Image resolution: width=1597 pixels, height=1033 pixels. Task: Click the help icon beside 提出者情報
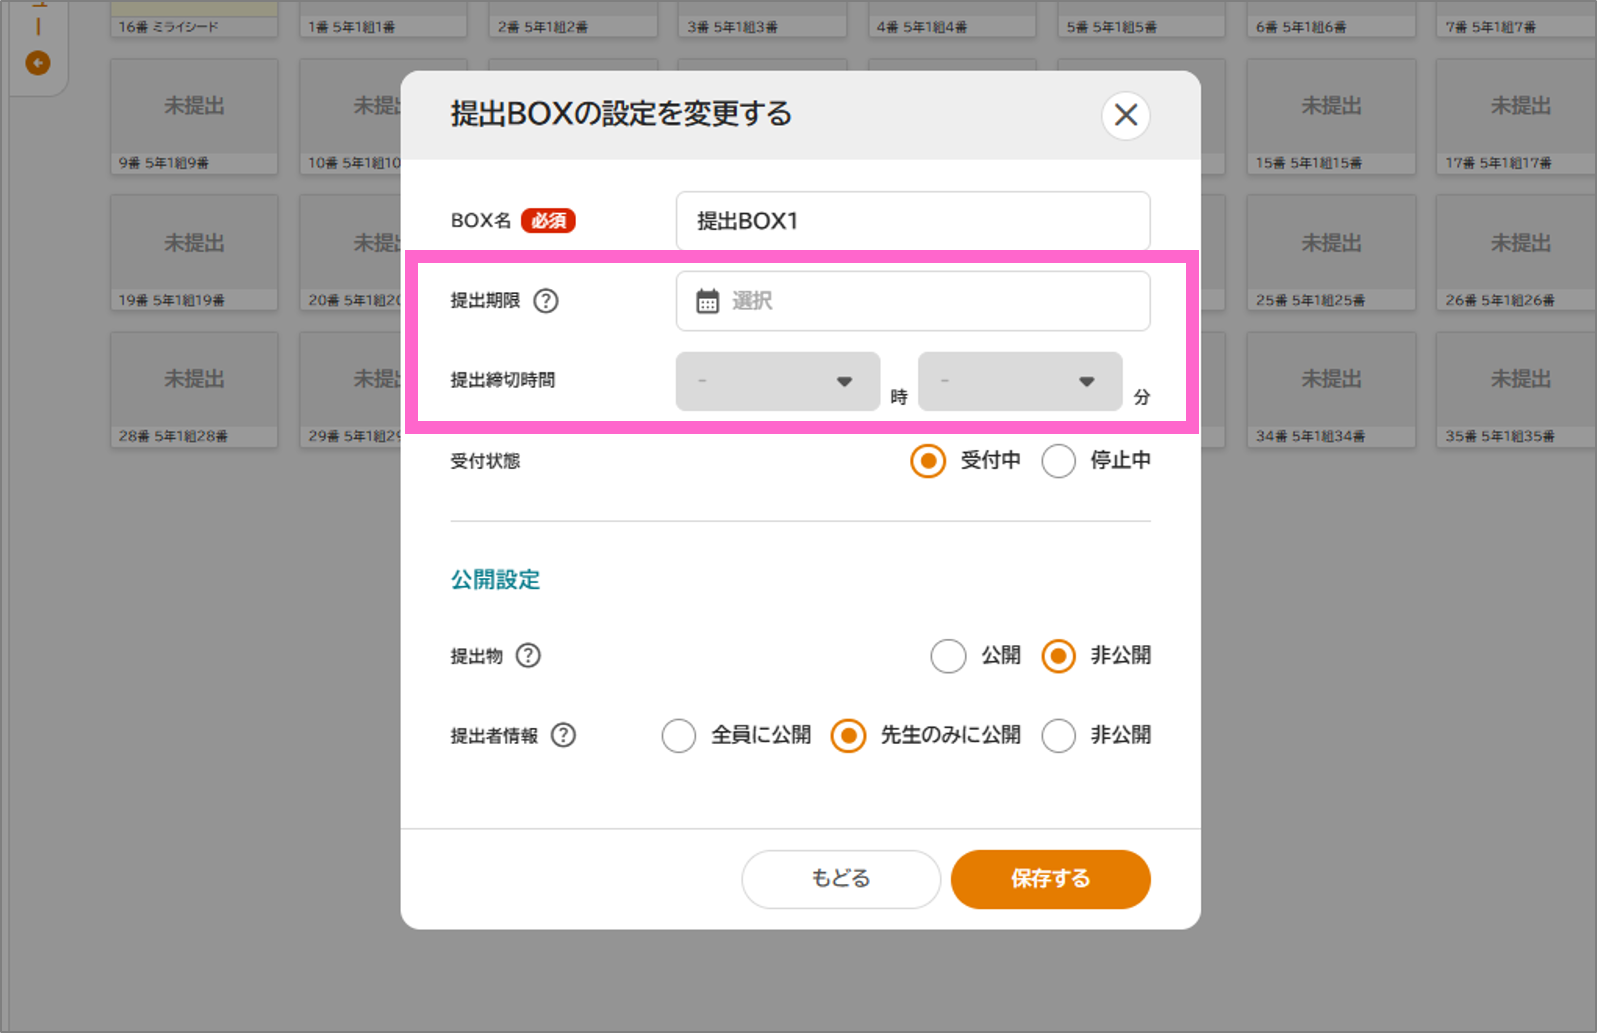(x=564, y=736)
